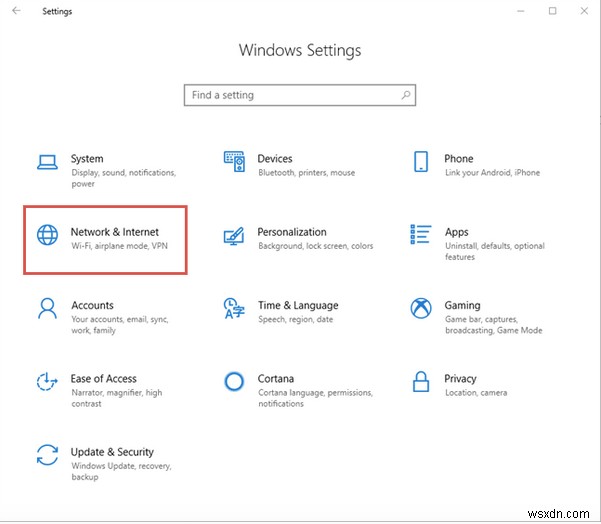Click 'Game bar, captures, broadcasting' description
The image size is (601, 524).
494,325
